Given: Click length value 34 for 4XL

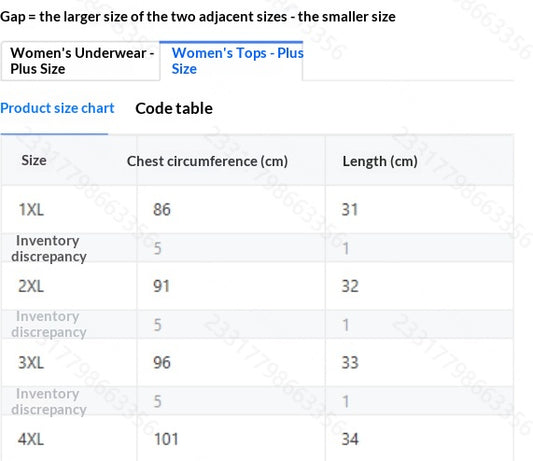Looking at the screenshot, I should click(350, 439).
